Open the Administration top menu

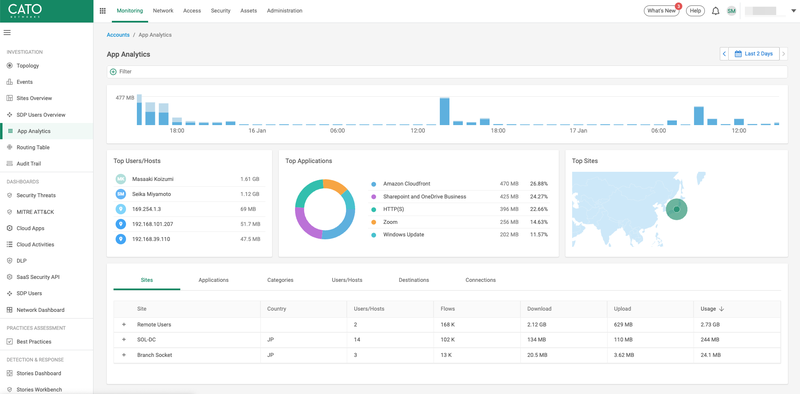284,11
